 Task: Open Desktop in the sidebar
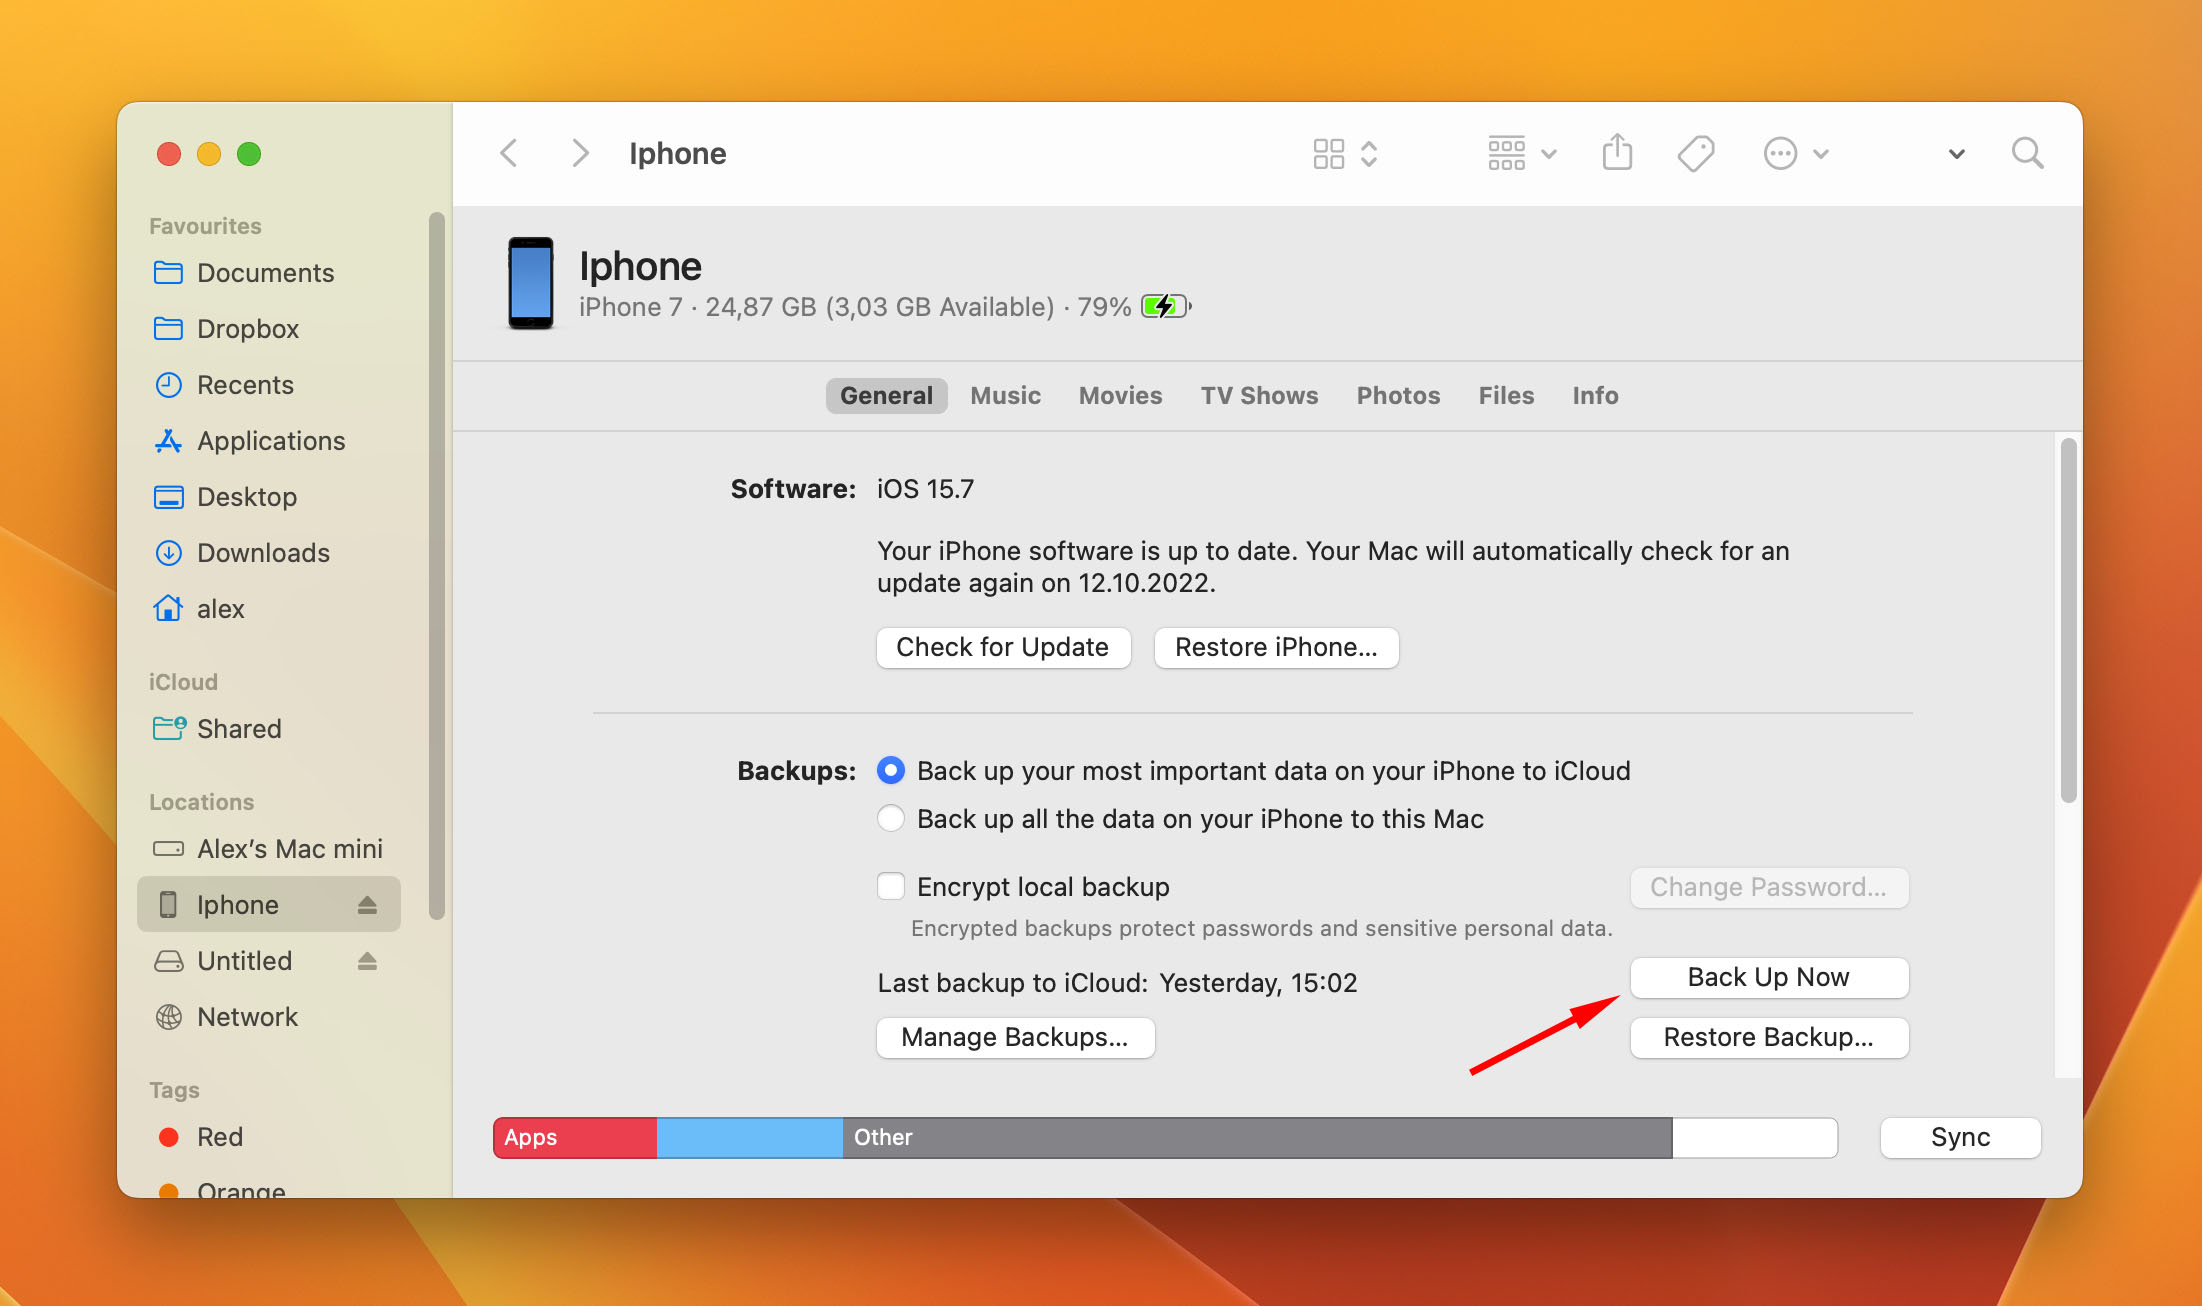click(x=269, y=497)
